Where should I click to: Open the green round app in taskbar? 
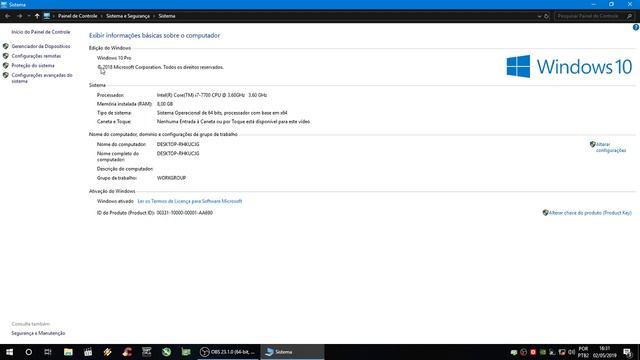click(x=166, y=352)
